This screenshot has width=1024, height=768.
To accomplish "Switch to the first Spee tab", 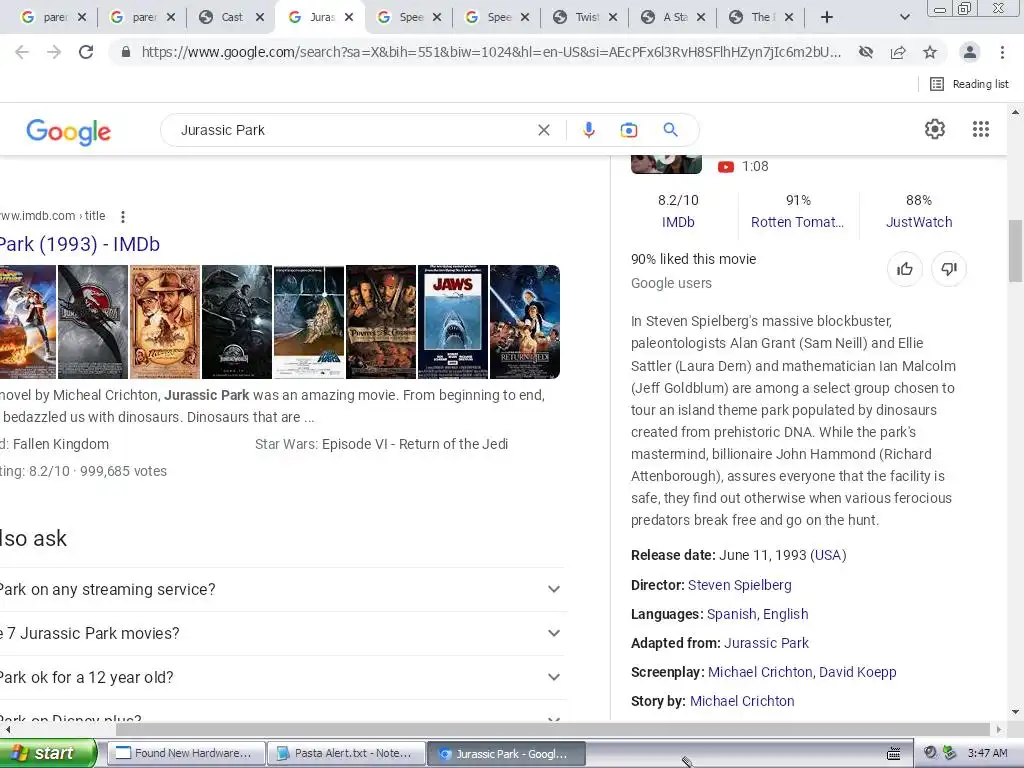I will pyautogui.click(x=411, y=17).
